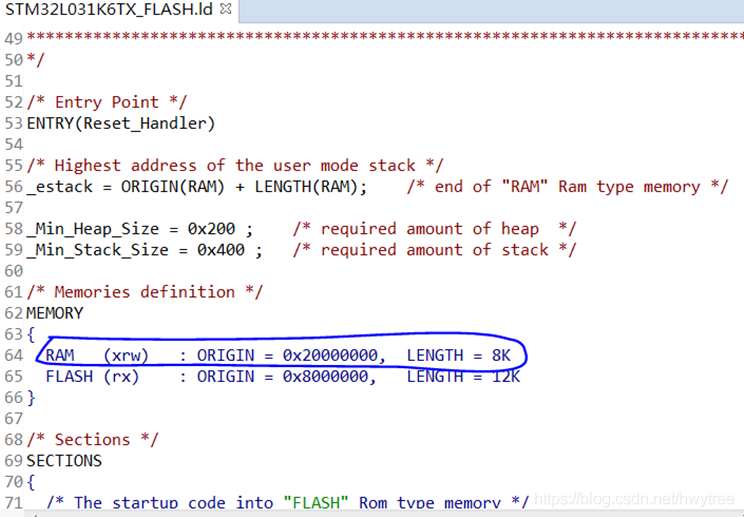
Task: Click line number 53 in the gutter
Action: [13, 123]
